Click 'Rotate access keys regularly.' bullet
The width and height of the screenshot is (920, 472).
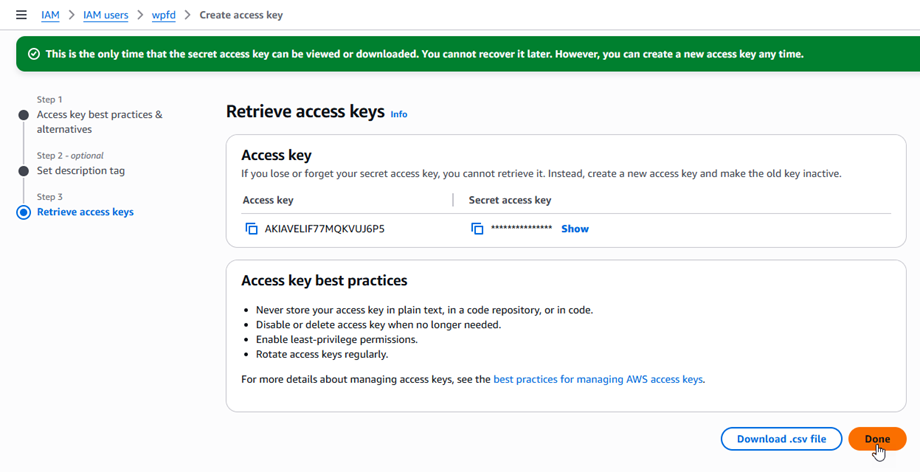[x=322, y=355]
